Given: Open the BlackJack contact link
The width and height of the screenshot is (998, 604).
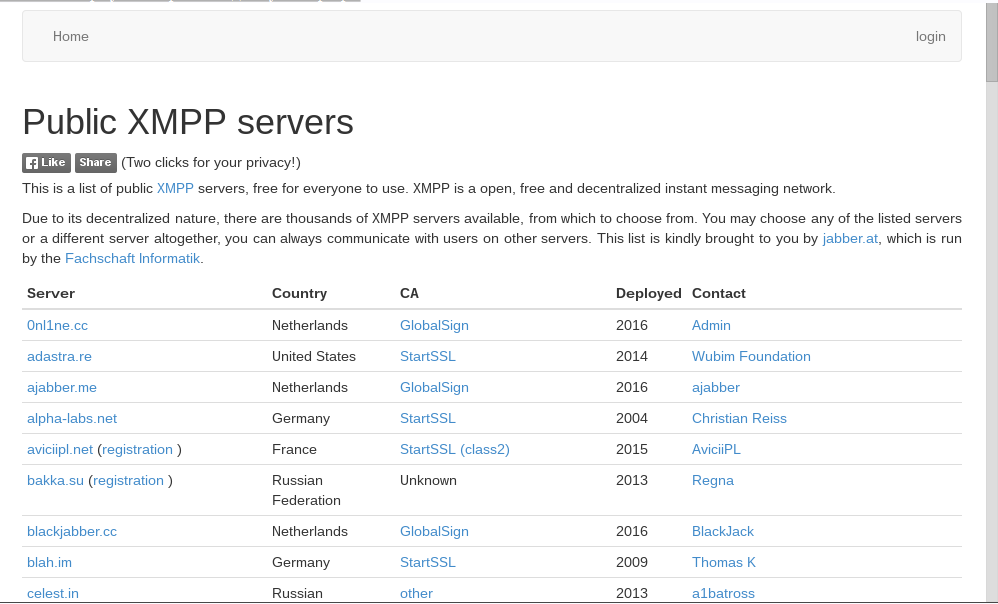Looking at the screenshot, I should (722, 531).
